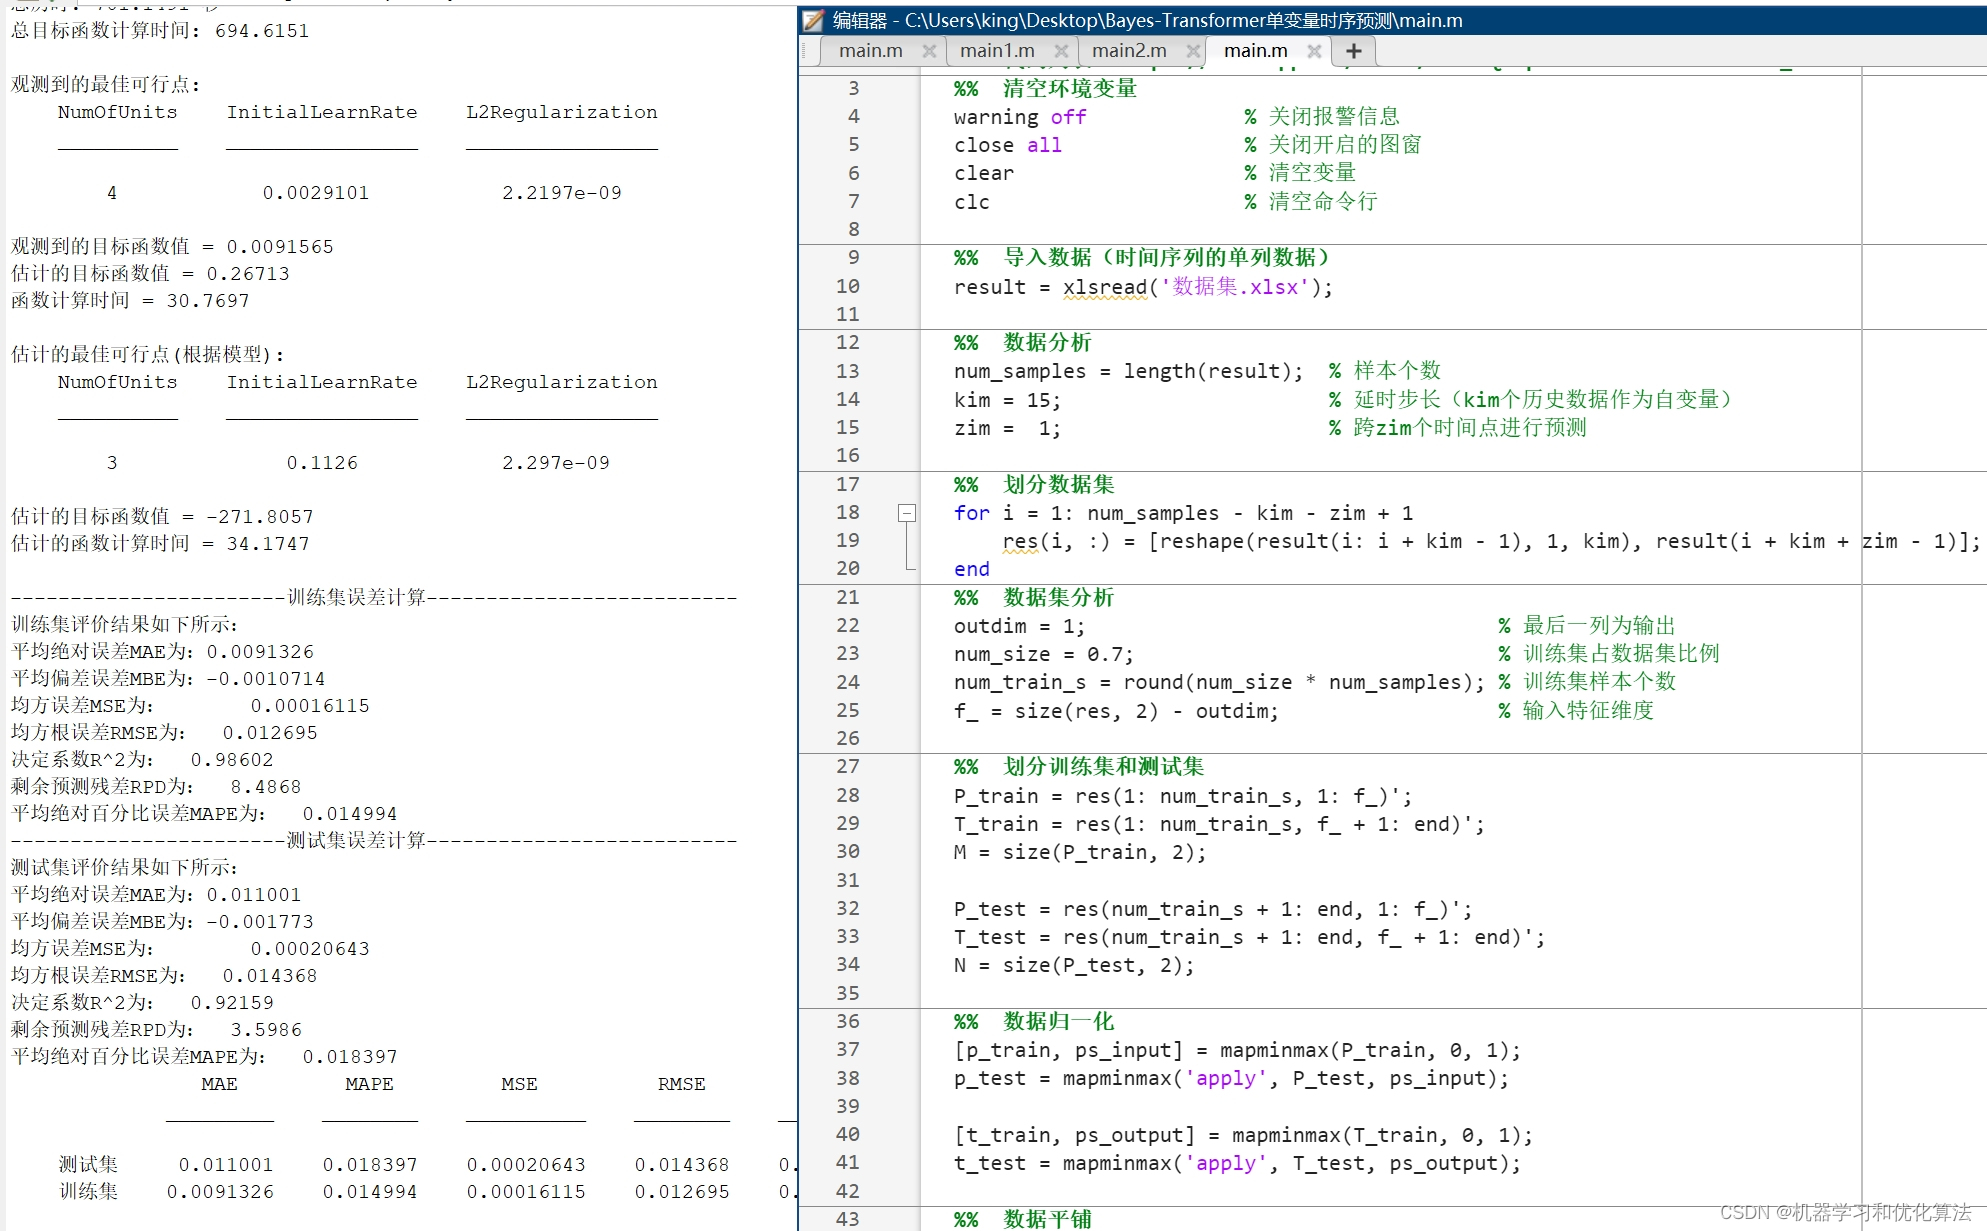Image resolution: width=1987 pixels, height=1231 pixels.
Task: Collapse the for loop on line 18
Action: pyautogui.click(x=907, y=513)
